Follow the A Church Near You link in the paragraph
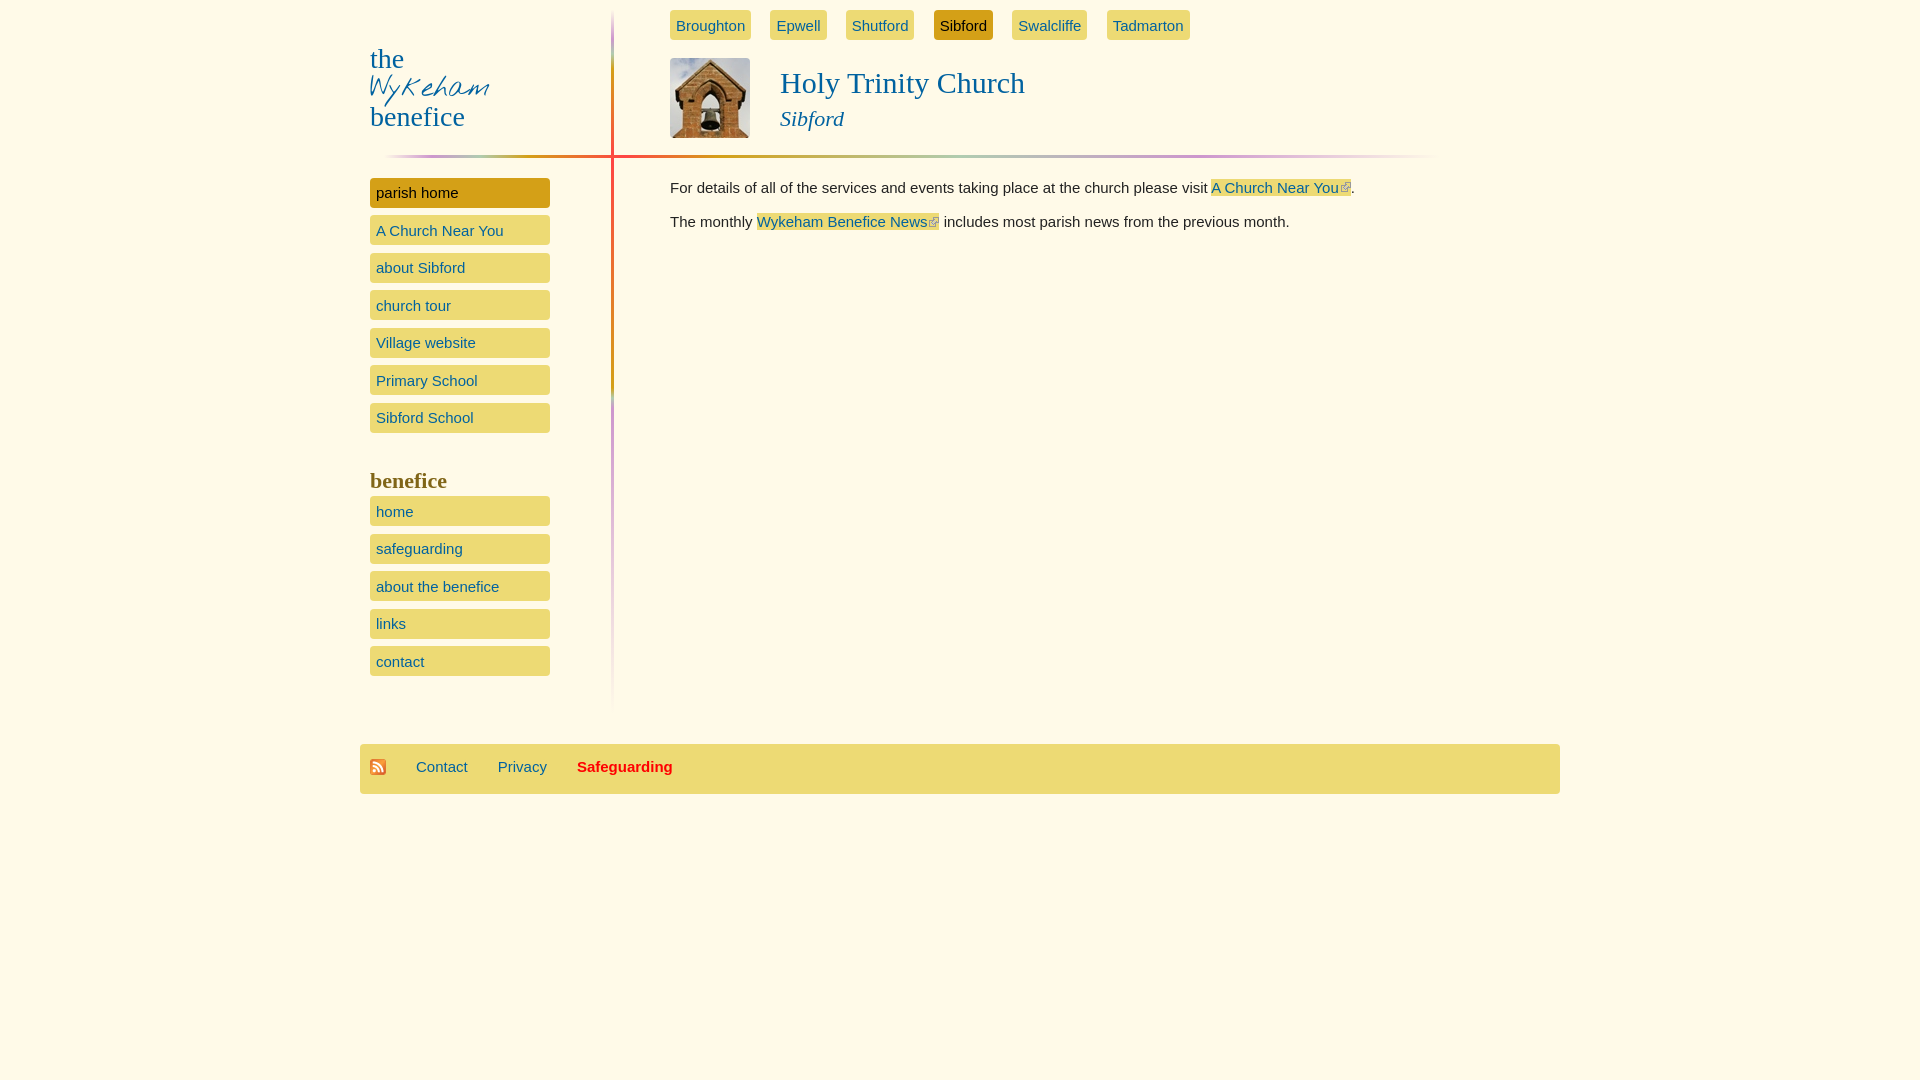1920x1080 pixels. (x=1280, y=188)
